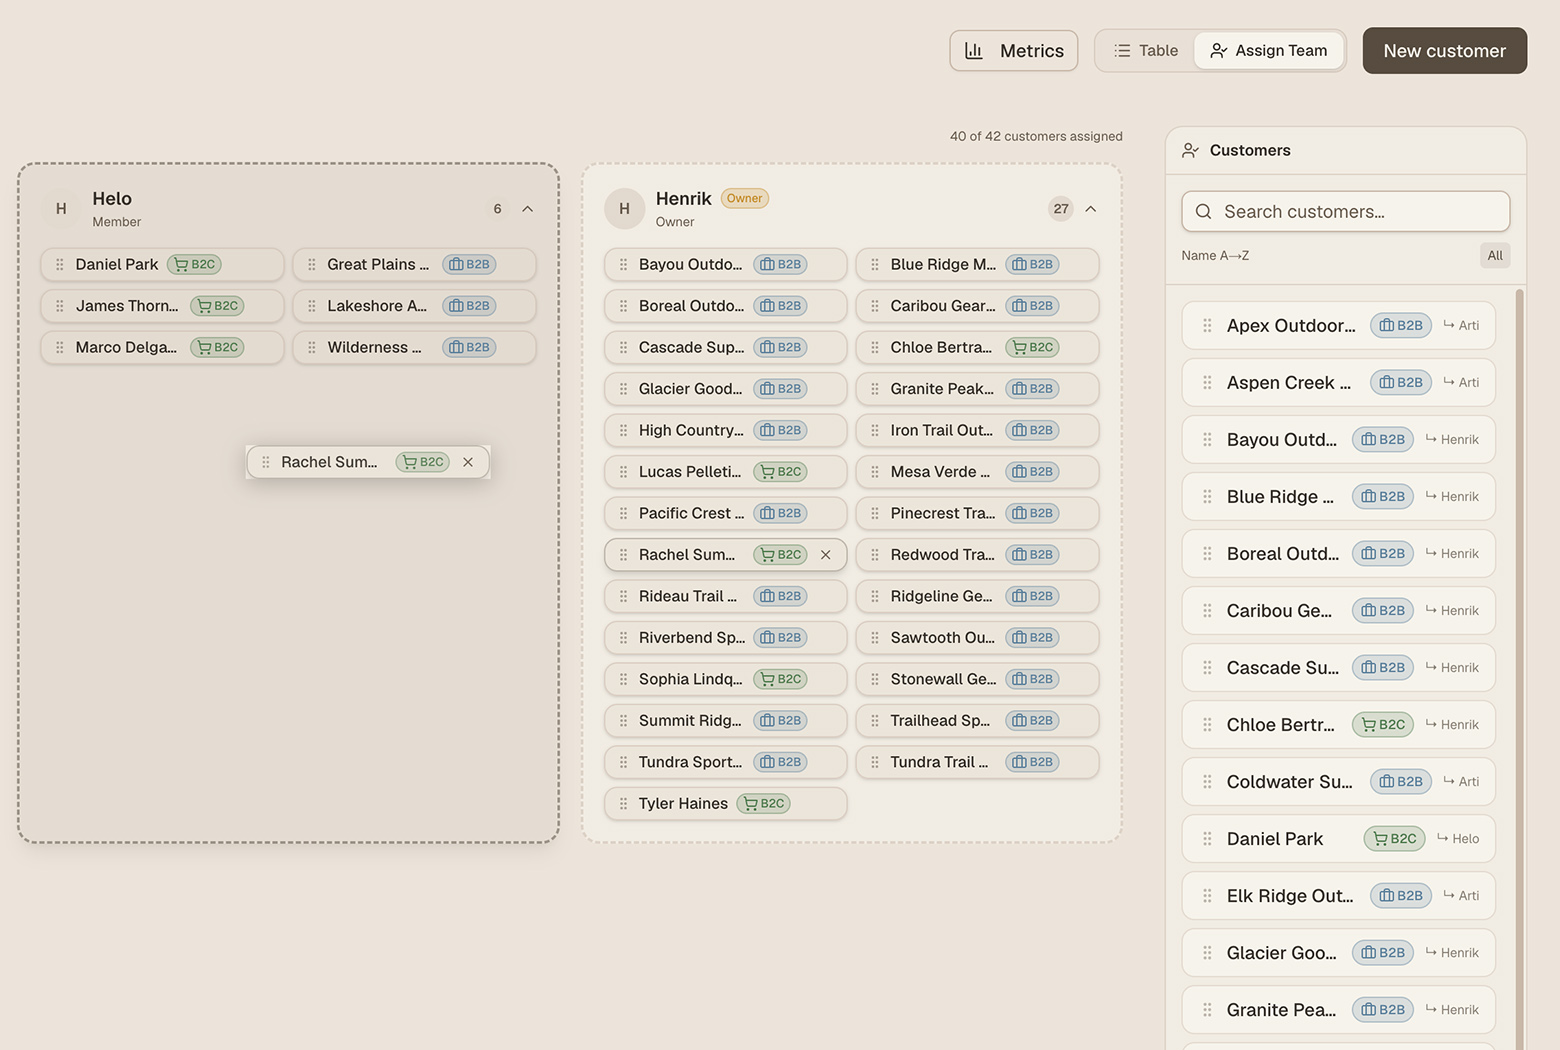Select the Tundra Sport... chip
Image resolution: width=1560 pixels, height=1050 pixels.
725,763
